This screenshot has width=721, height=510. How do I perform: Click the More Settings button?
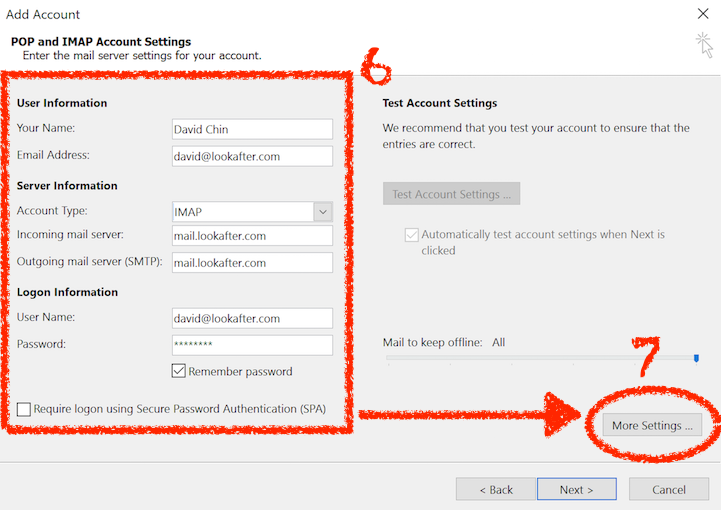pos(652,425)
